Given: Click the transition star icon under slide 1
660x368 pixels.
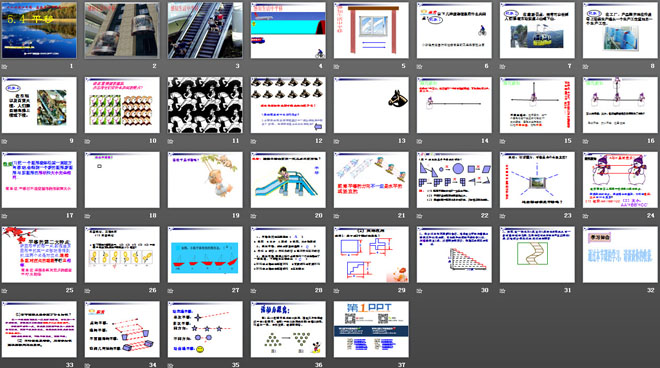Looking at the screenshot, I should pyautogui.click(x=5, y=67).
